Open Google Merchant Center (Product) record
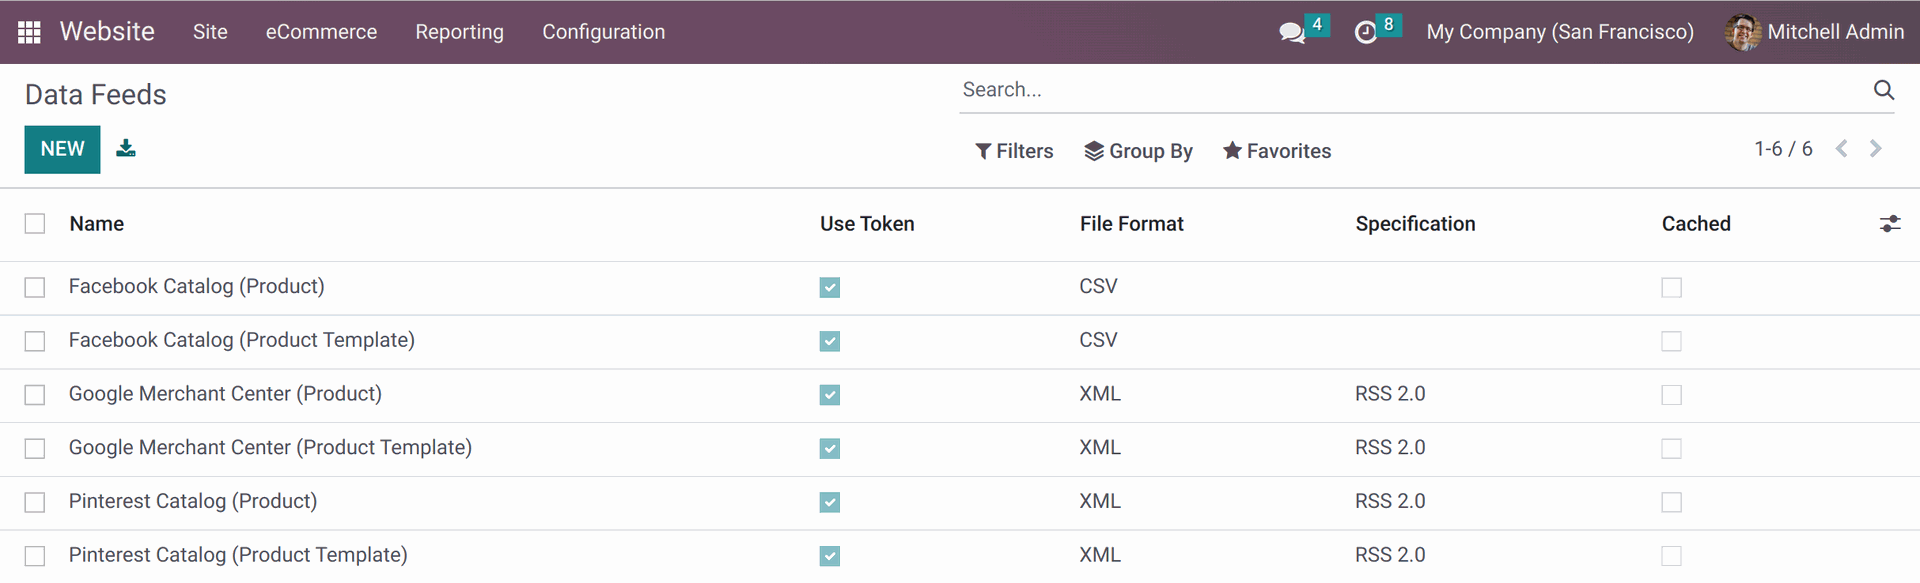 [x=225, y=394]
